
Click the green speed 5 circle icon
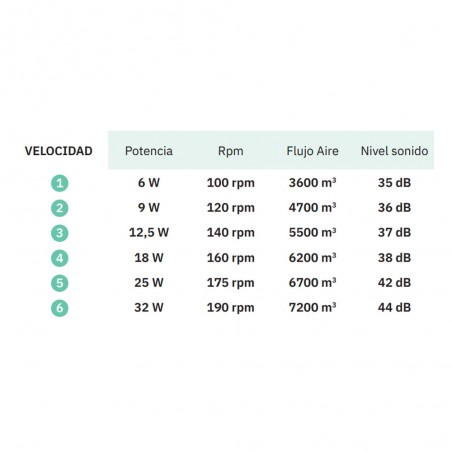[60, 283]
